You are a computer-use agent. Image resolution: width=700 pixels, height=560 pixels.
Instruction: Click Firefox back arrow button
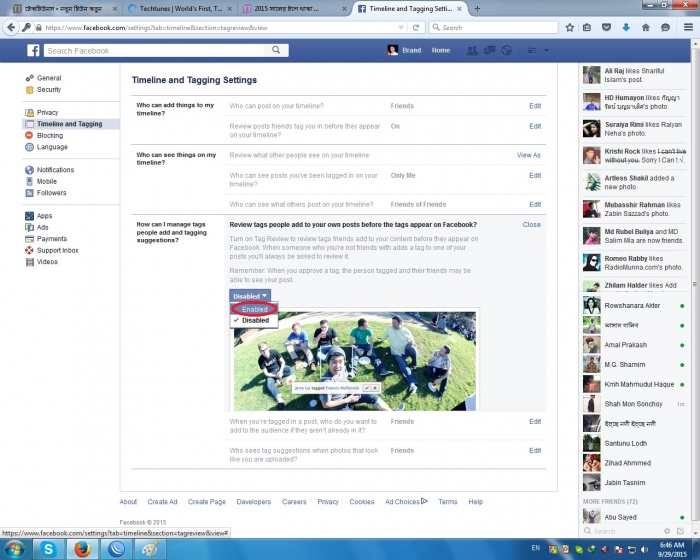coord(11,28)
